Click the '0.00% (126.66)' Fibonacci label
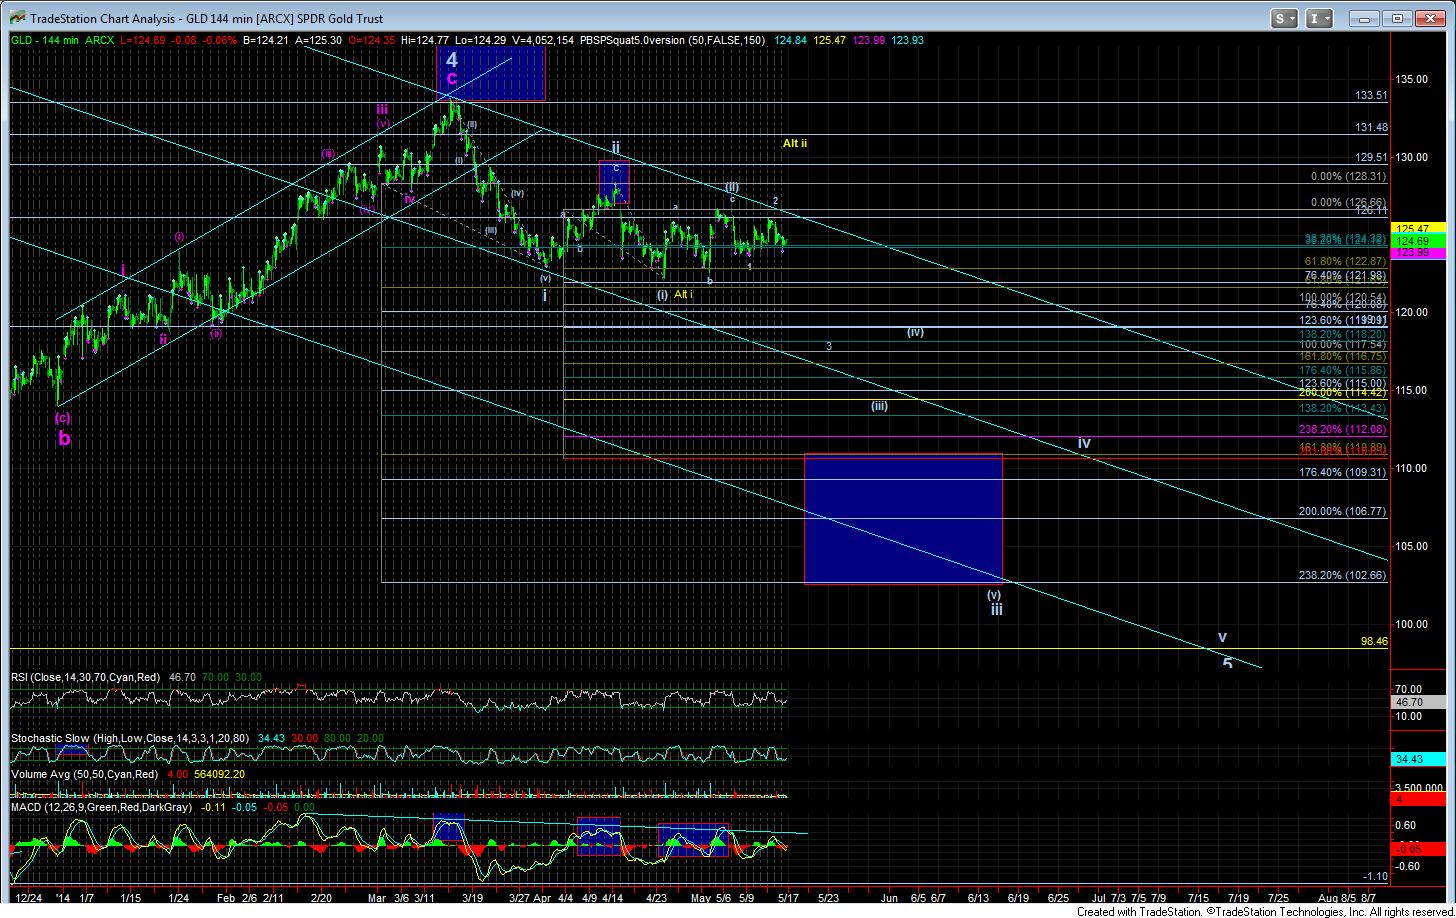 [1348, 202]
